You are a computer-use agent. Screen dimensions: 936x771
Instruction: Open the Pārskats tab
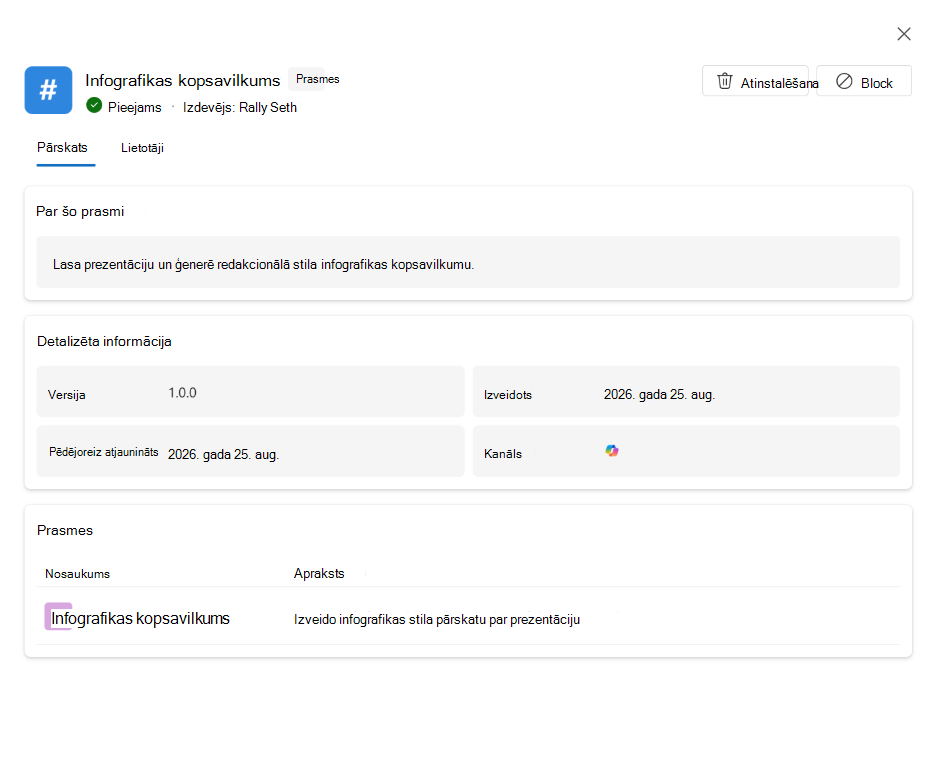coord(63,147)
